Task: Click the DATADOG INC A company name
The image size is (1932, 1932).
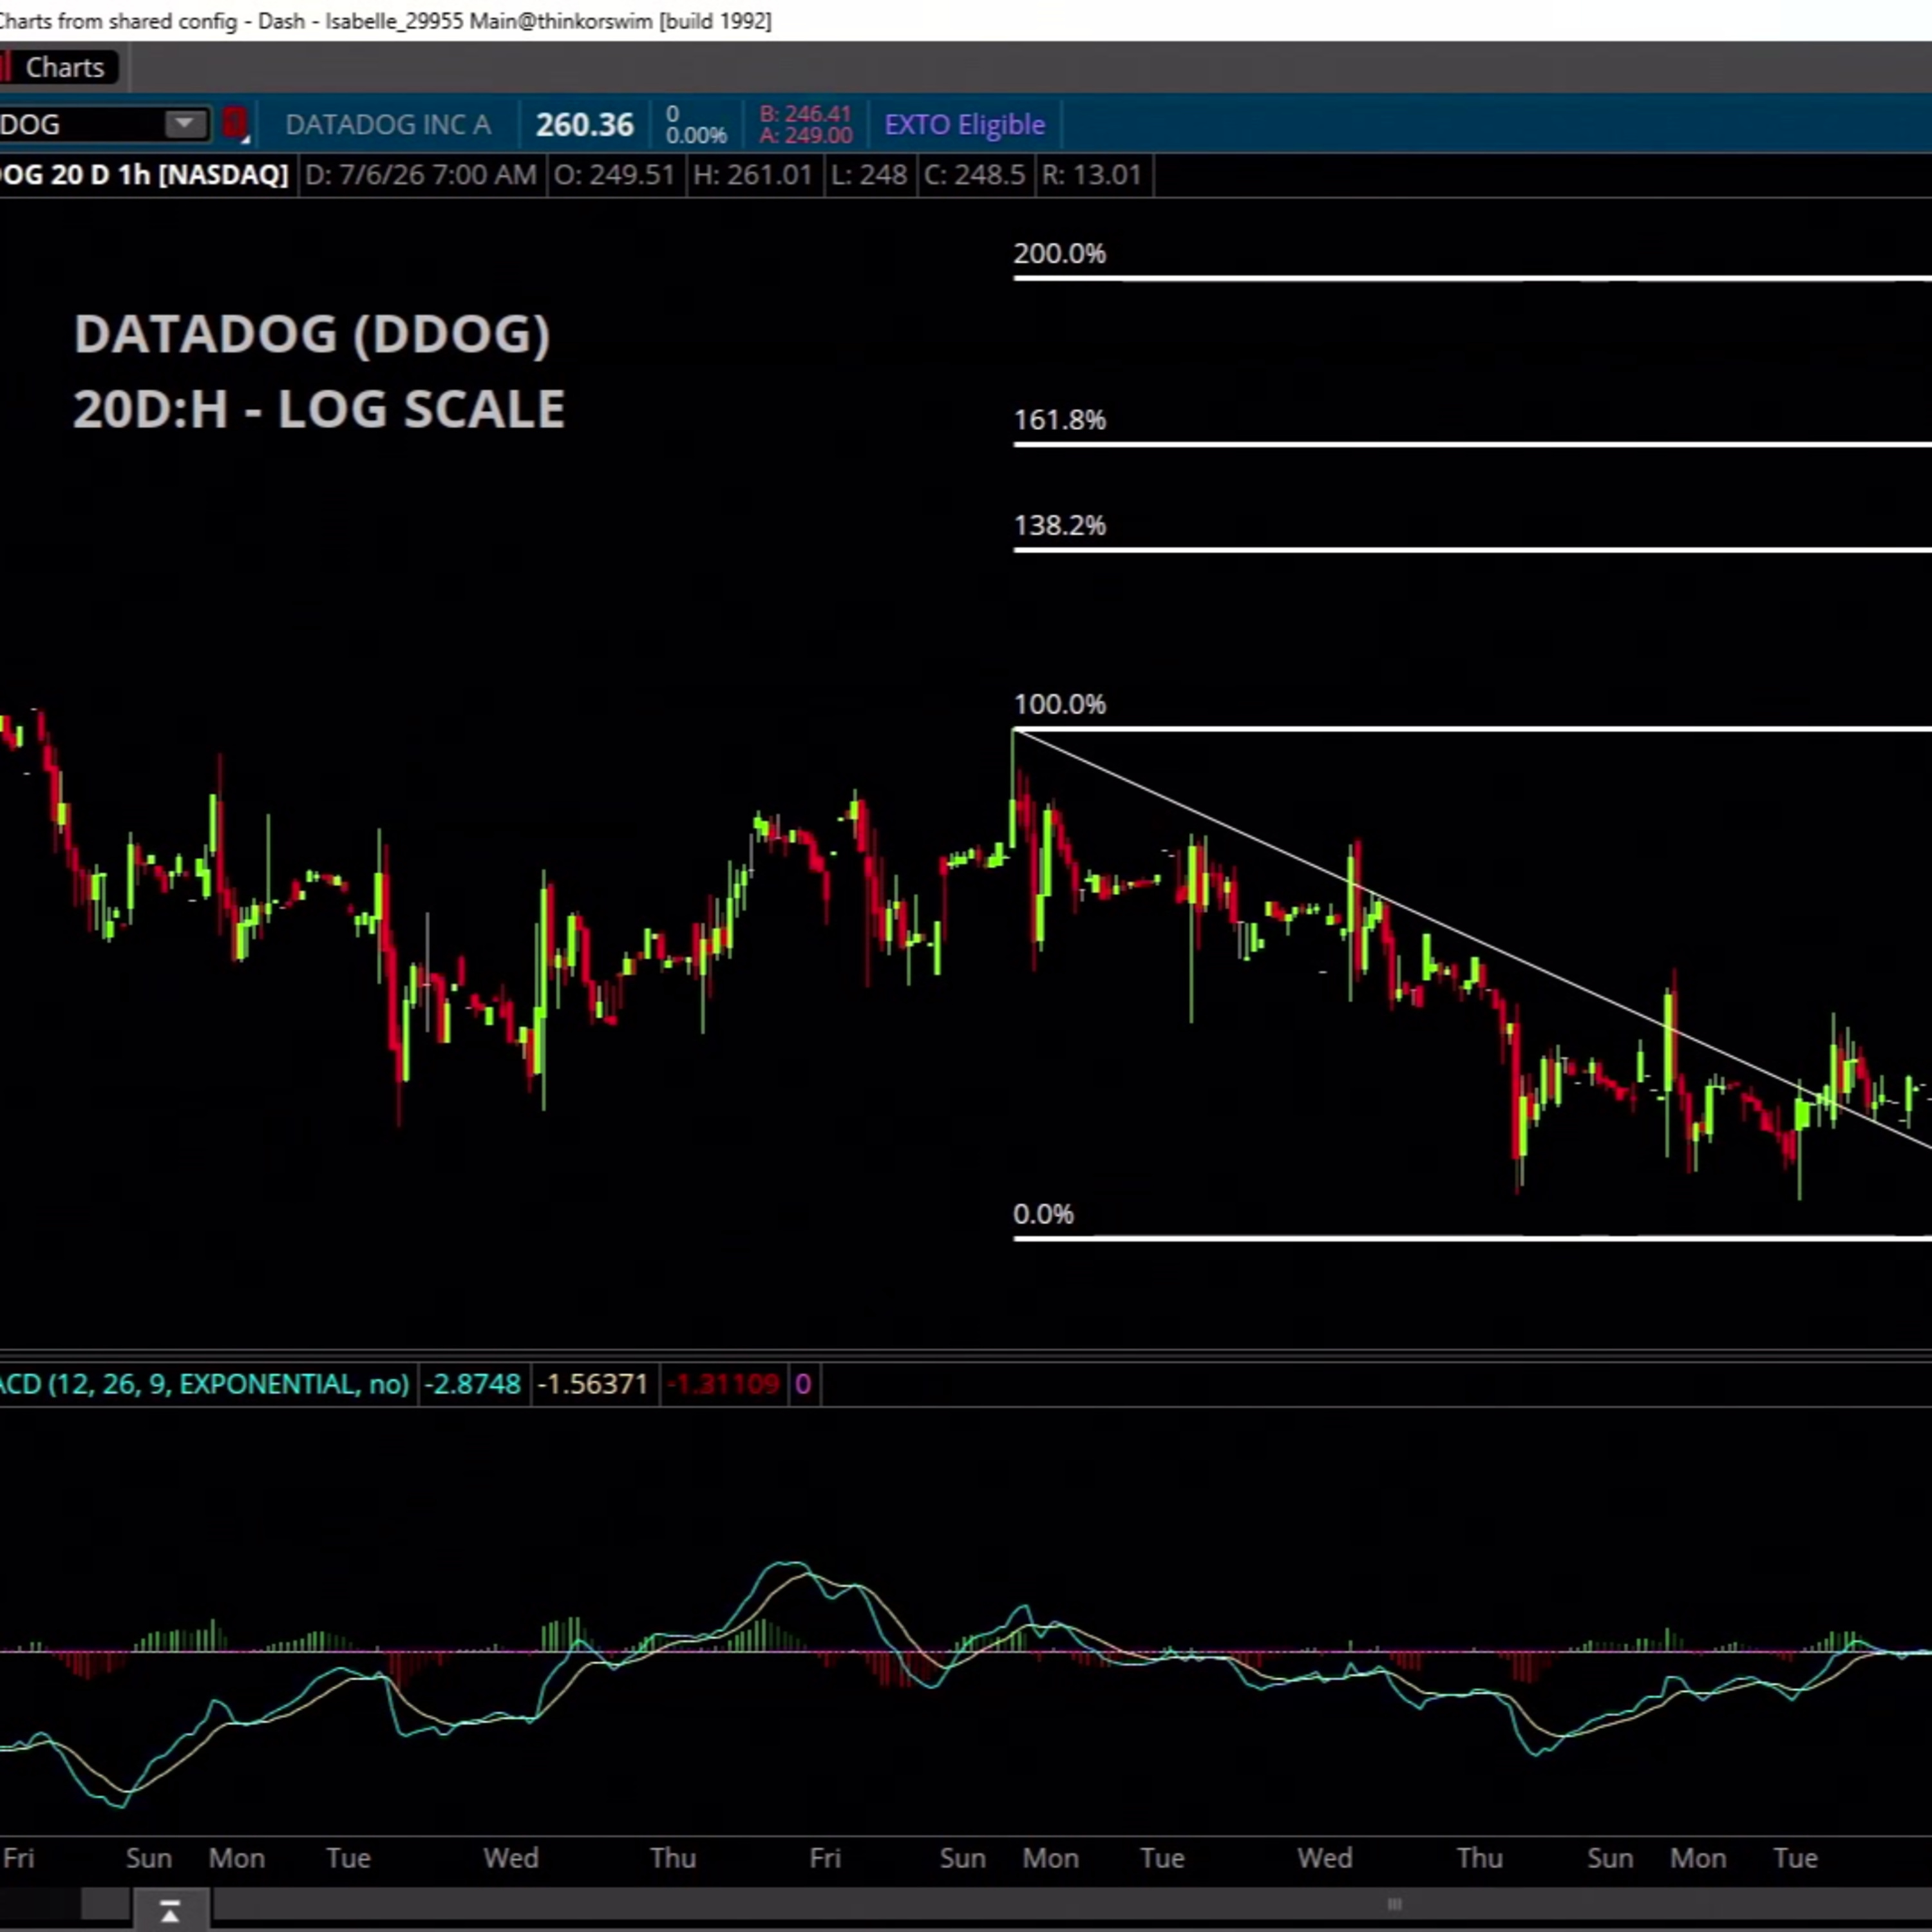Action: pos(388,125)
